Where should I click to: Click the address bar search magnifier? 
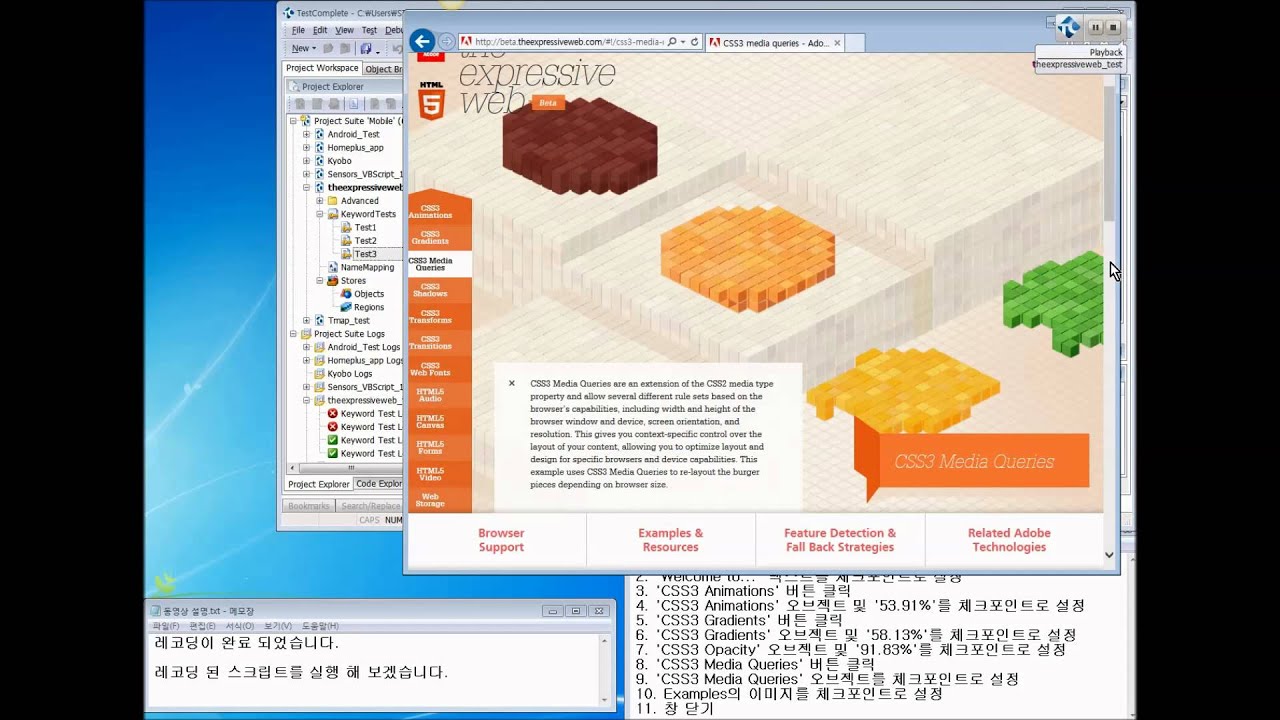672,42
